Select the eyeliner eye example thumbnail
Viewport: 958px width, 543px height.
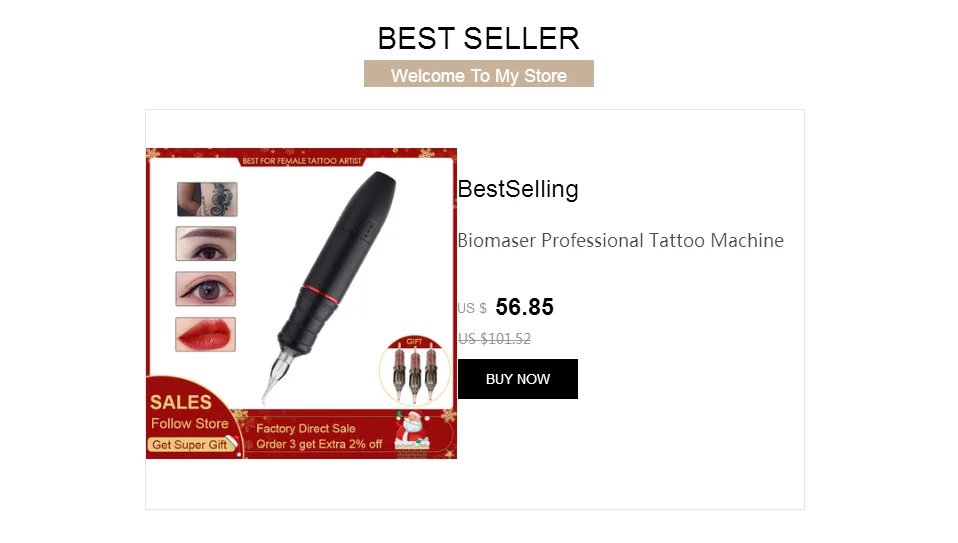click(x=206, y=289)
